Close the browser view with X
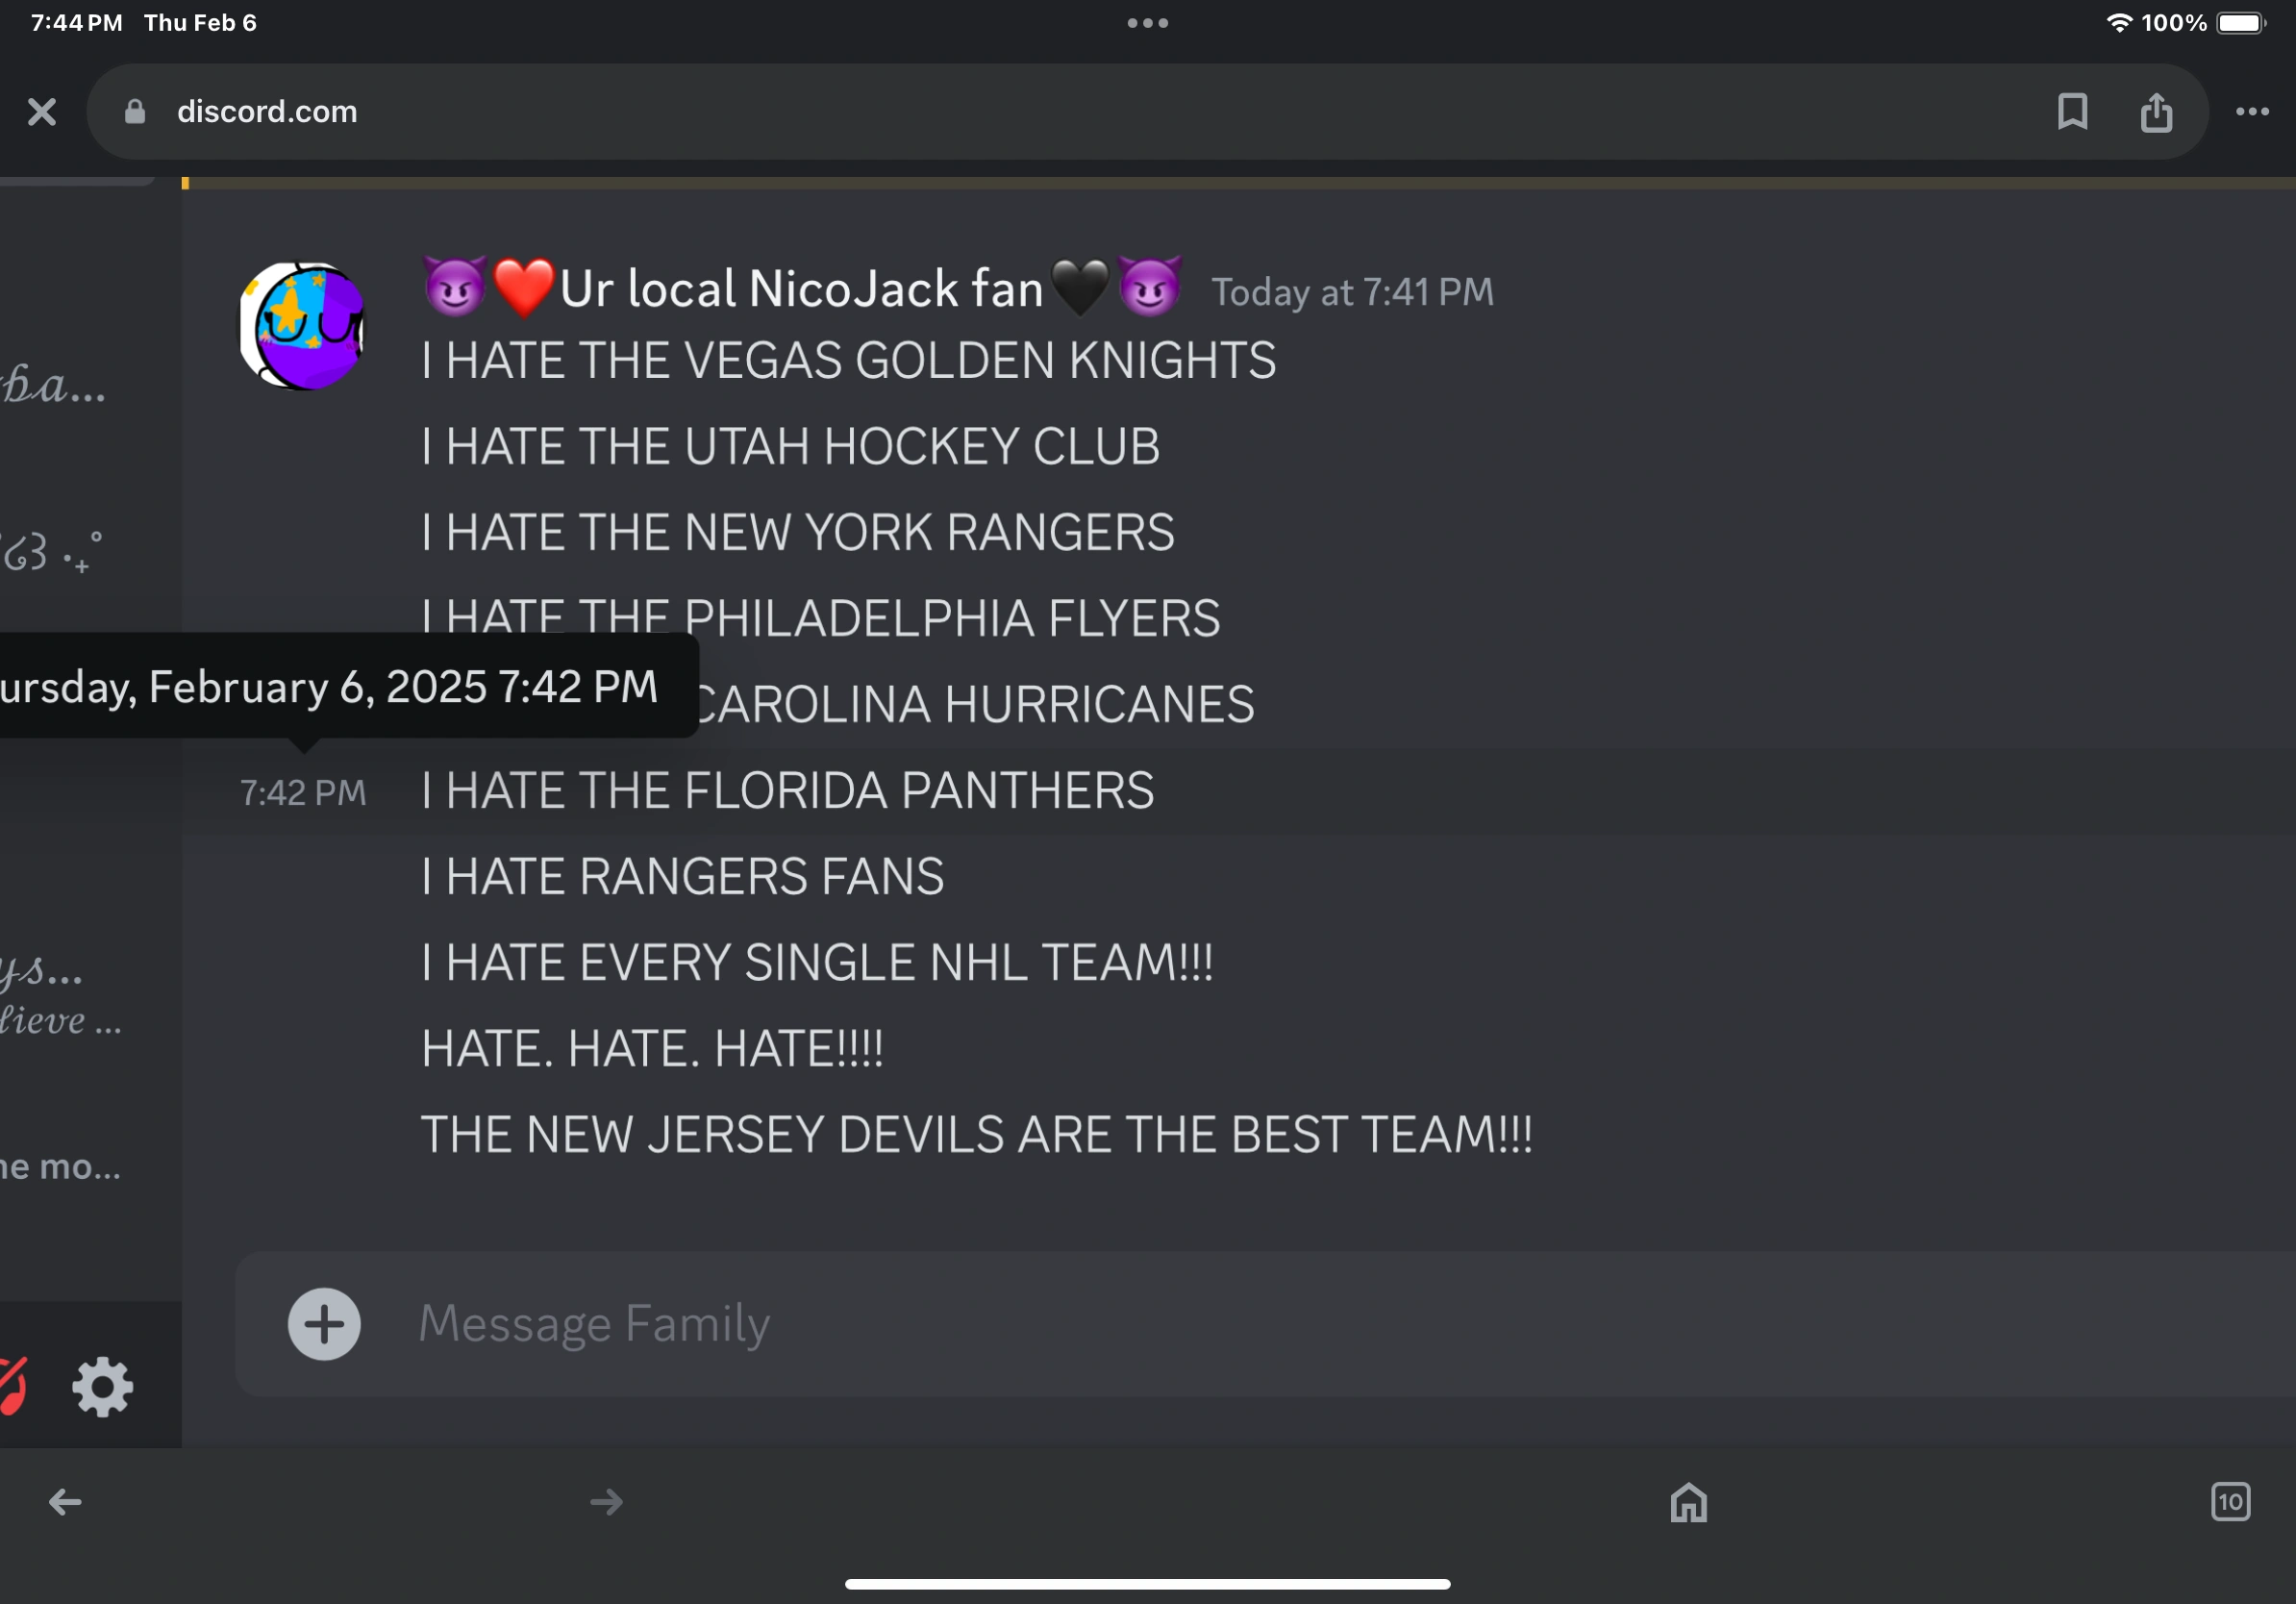 click(x=42, y=112)
